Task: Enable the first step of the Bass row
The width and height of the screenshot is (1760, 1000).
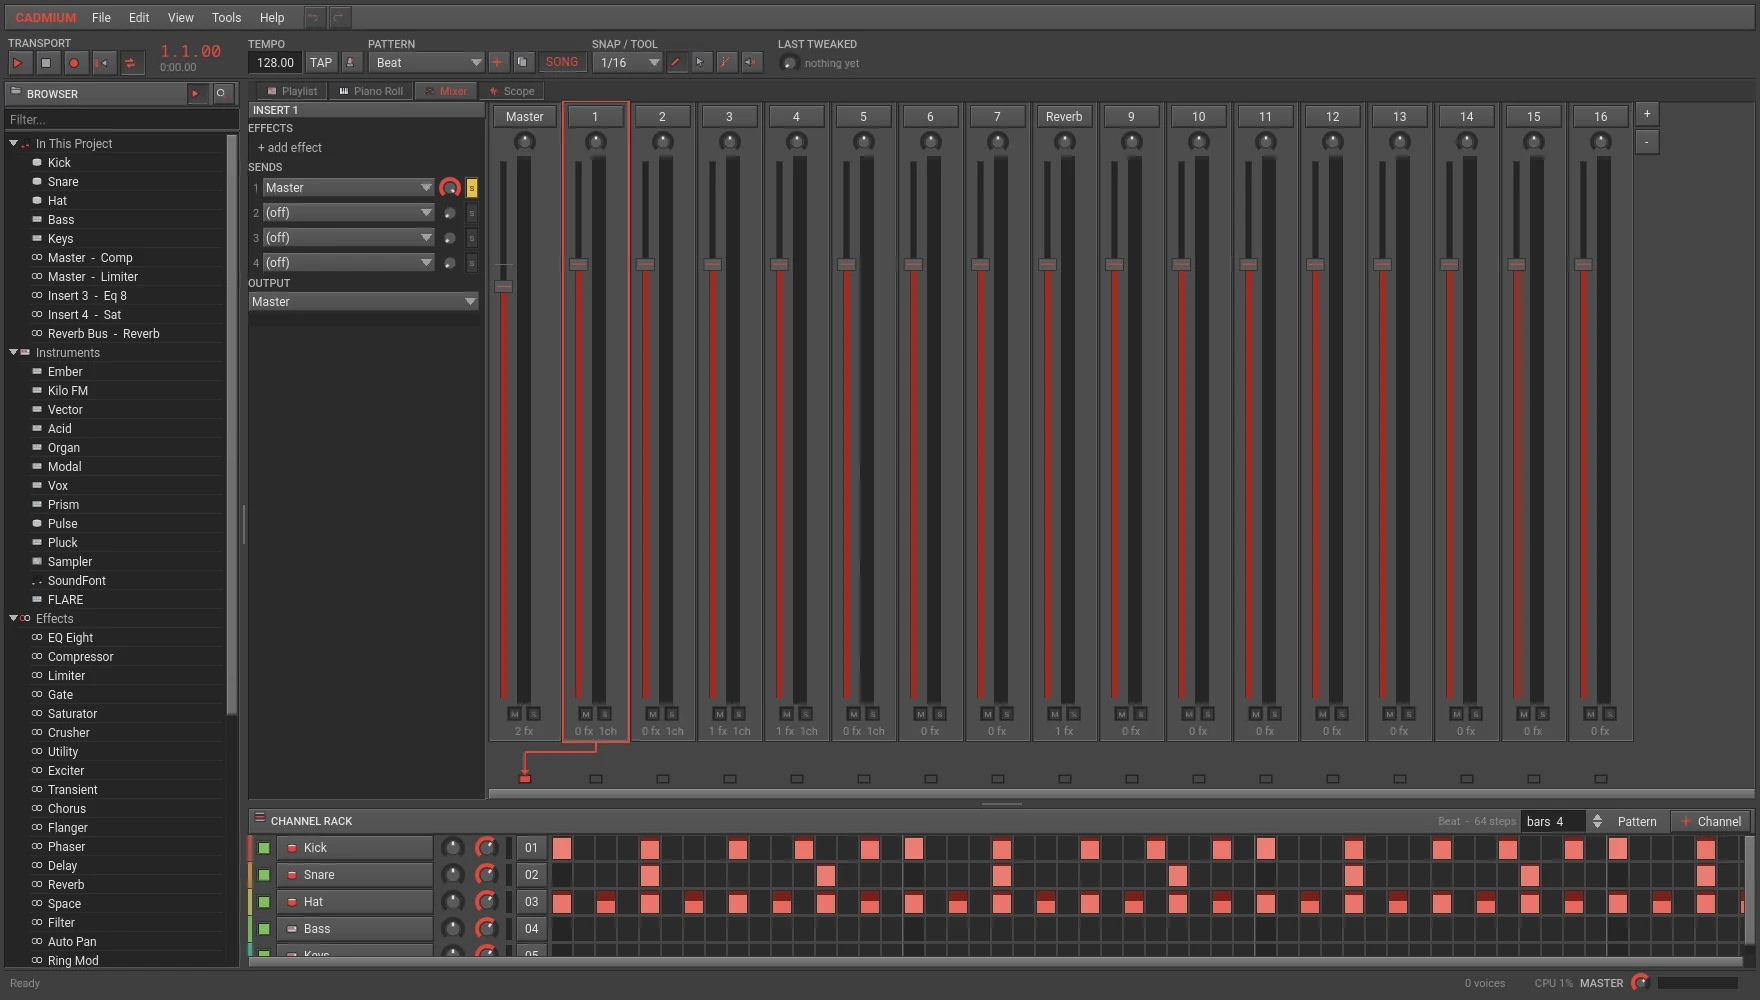Action: click(562, 929)
